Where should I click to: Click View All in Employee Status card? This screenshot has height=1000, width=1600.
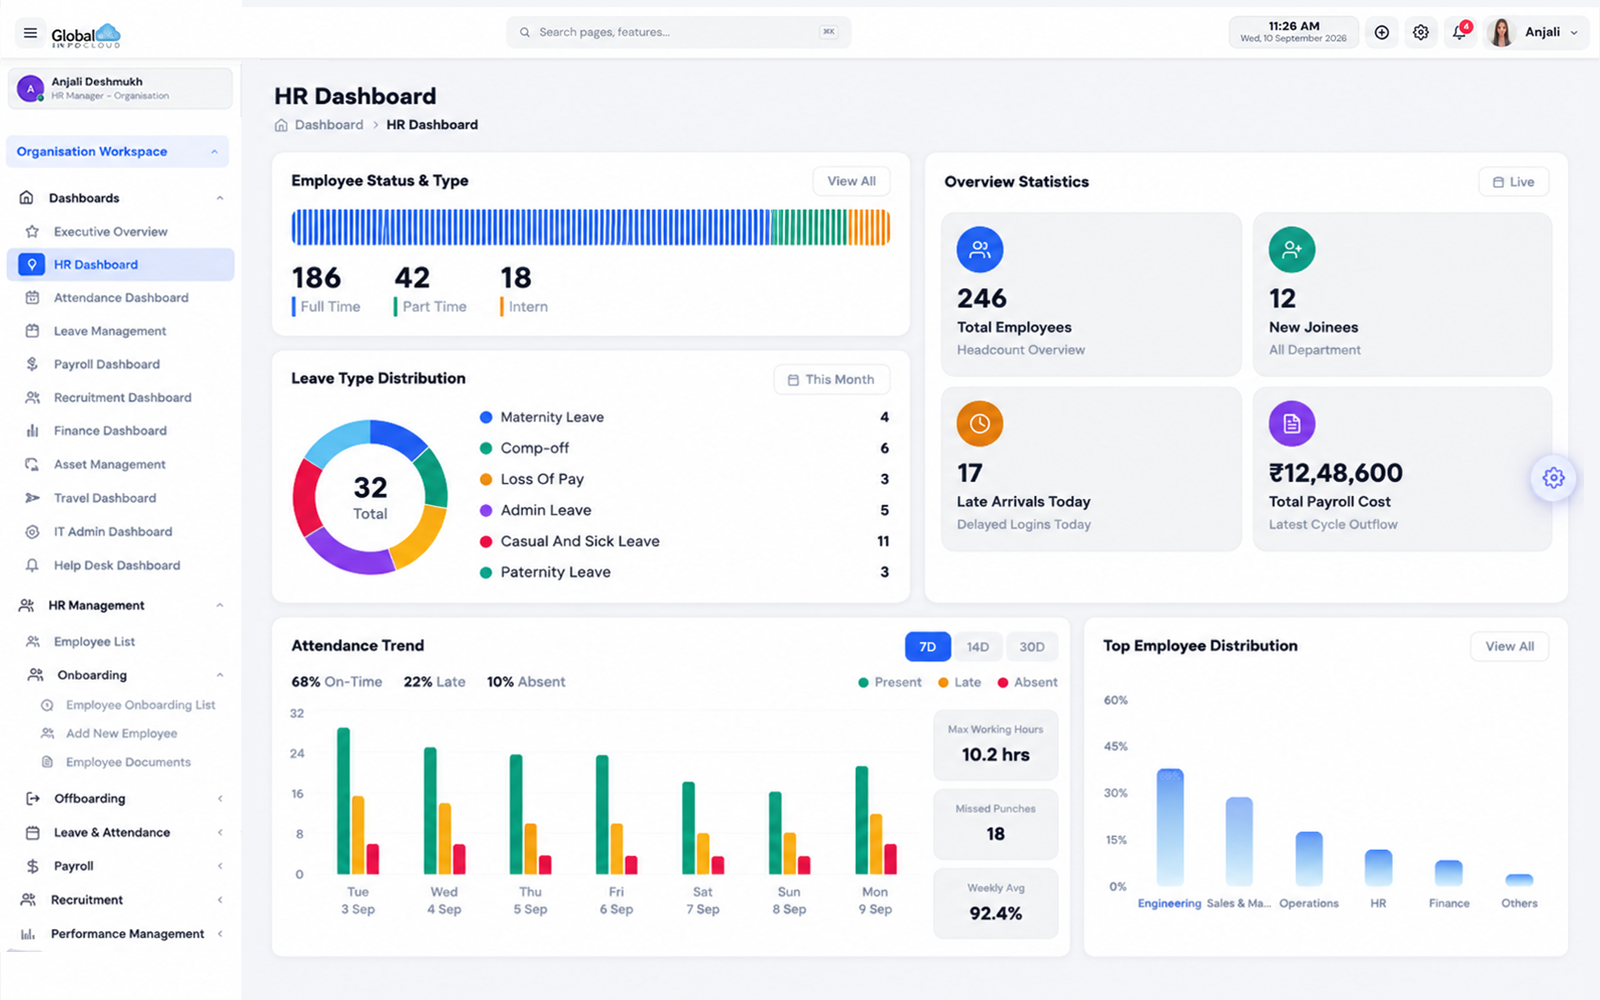pos(851,181)
